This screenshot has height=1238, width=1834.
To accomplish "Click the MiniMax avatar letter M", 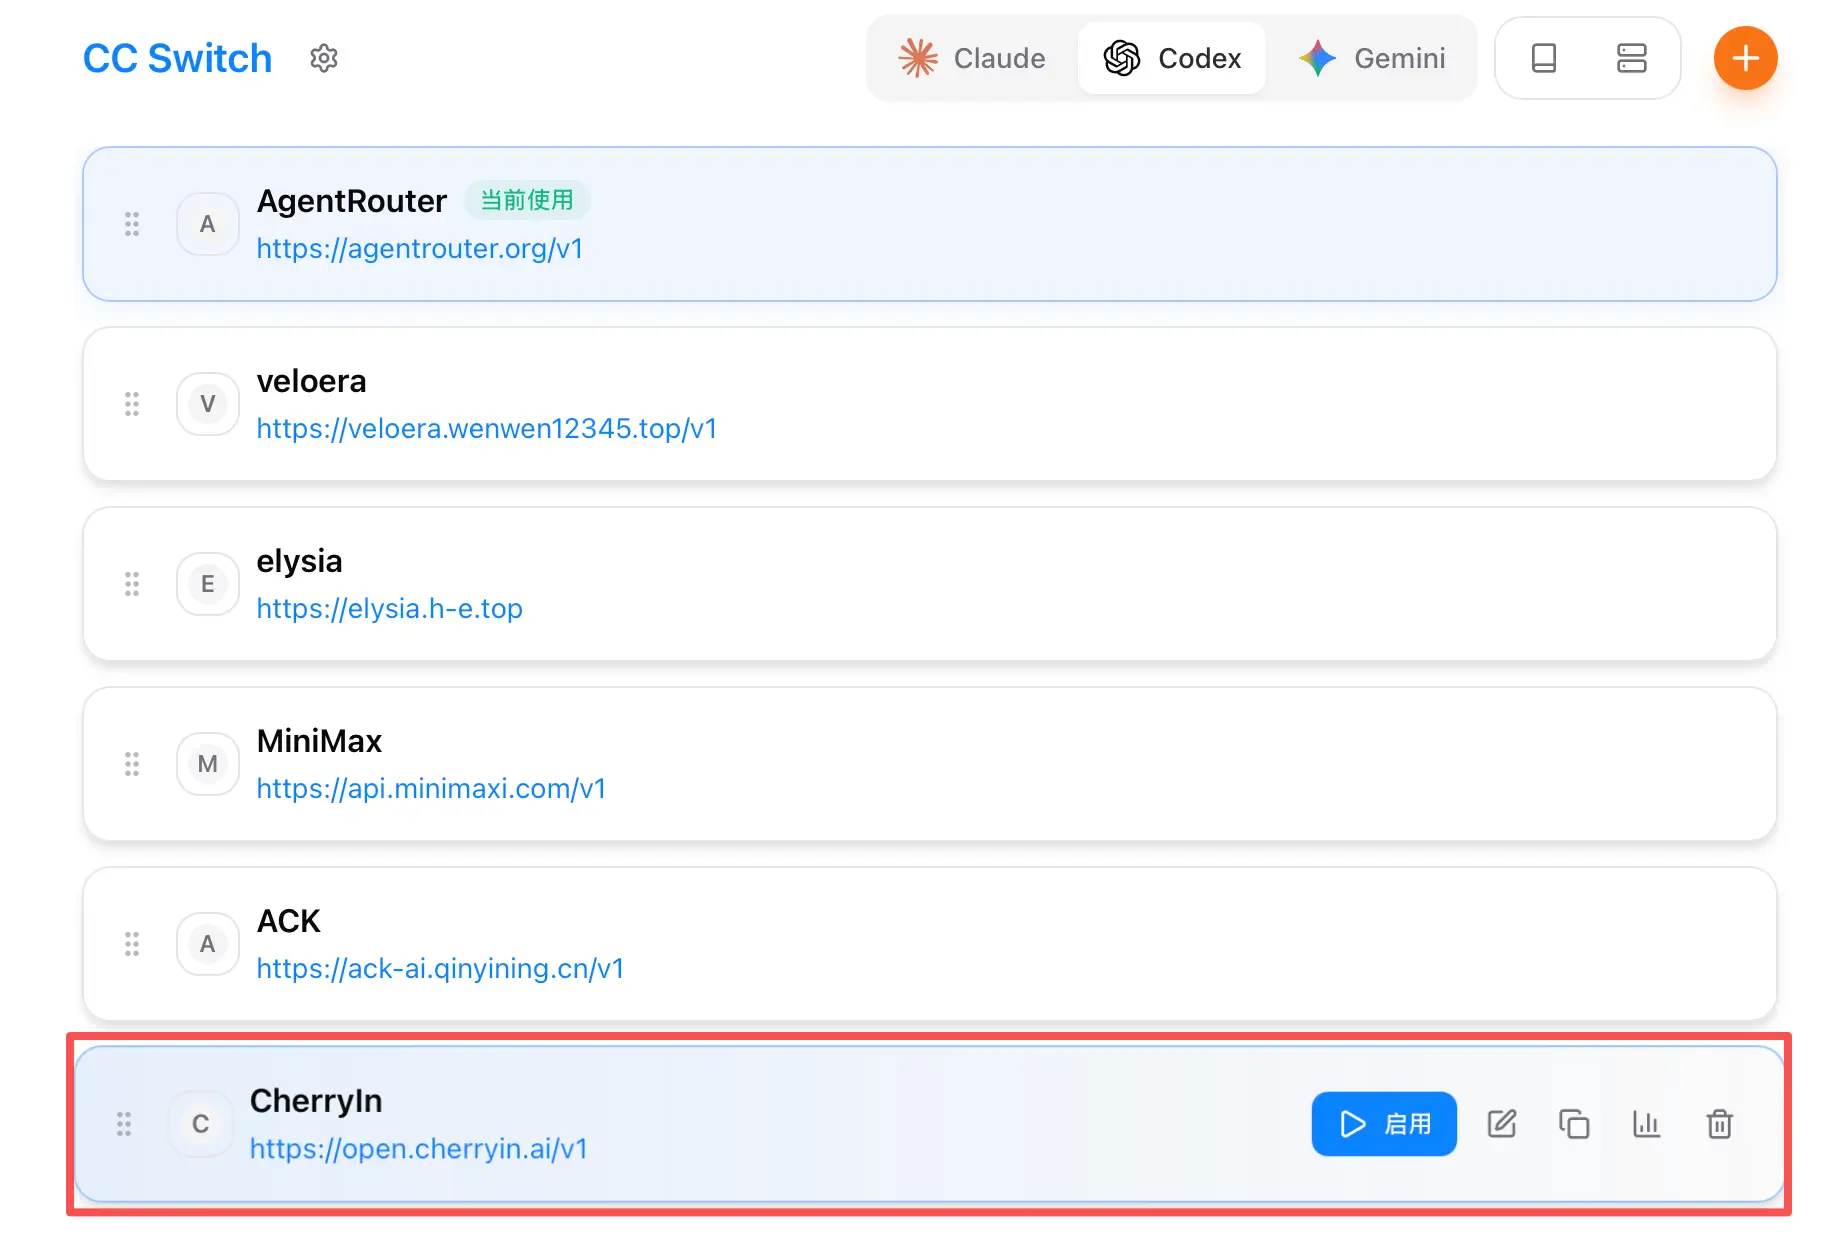I will point(208,764).
